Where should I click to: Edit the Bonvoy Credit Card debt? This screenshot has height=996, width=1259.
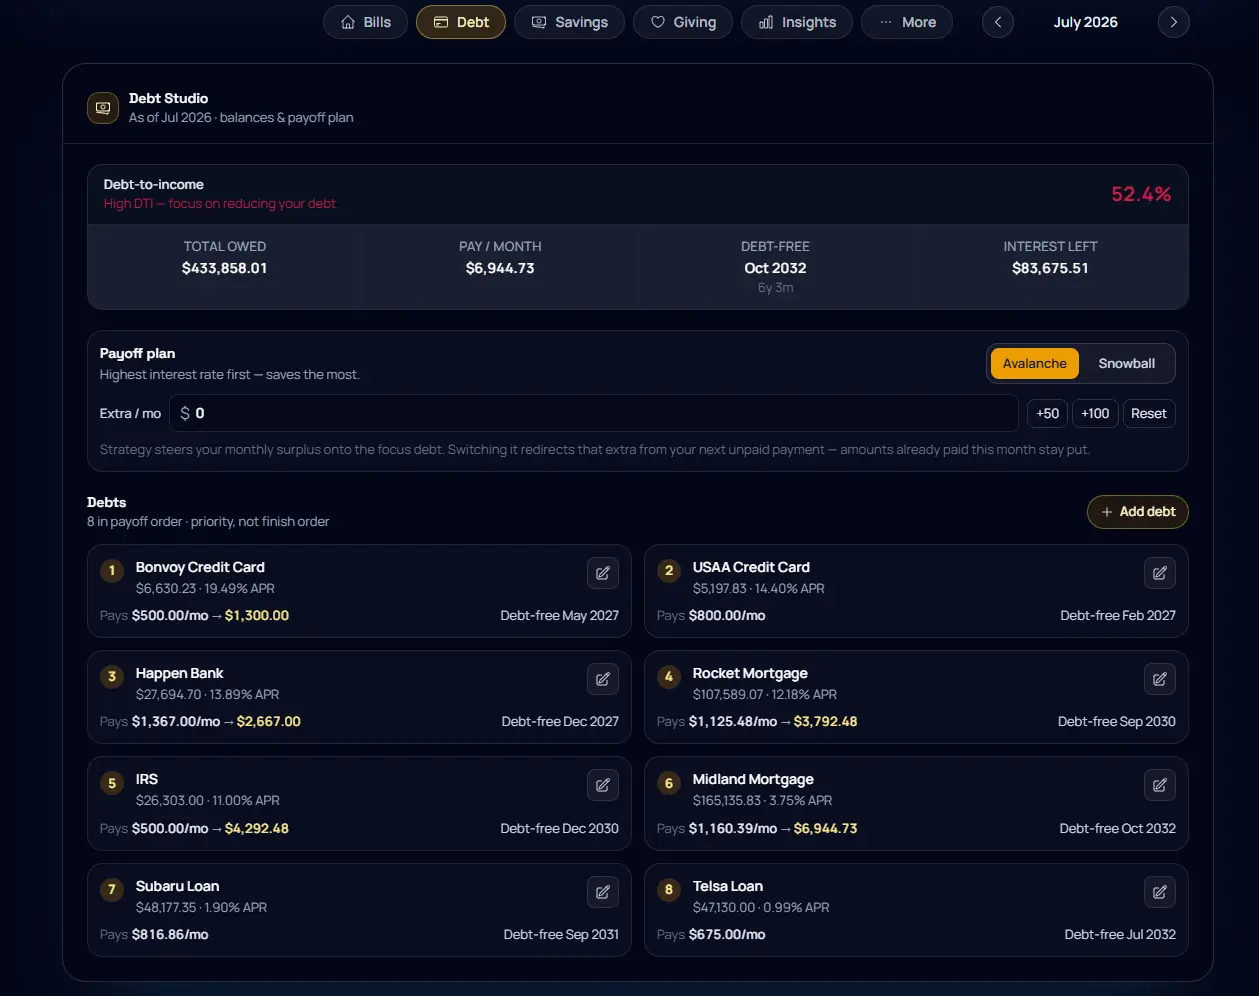603,573
